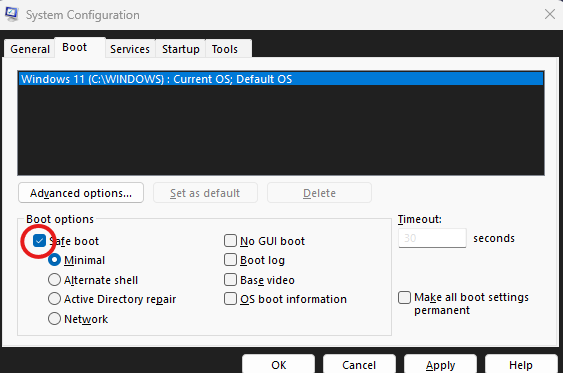Enable the No GUI boot checkbox
Screen dimensions: 563x373
230,241
